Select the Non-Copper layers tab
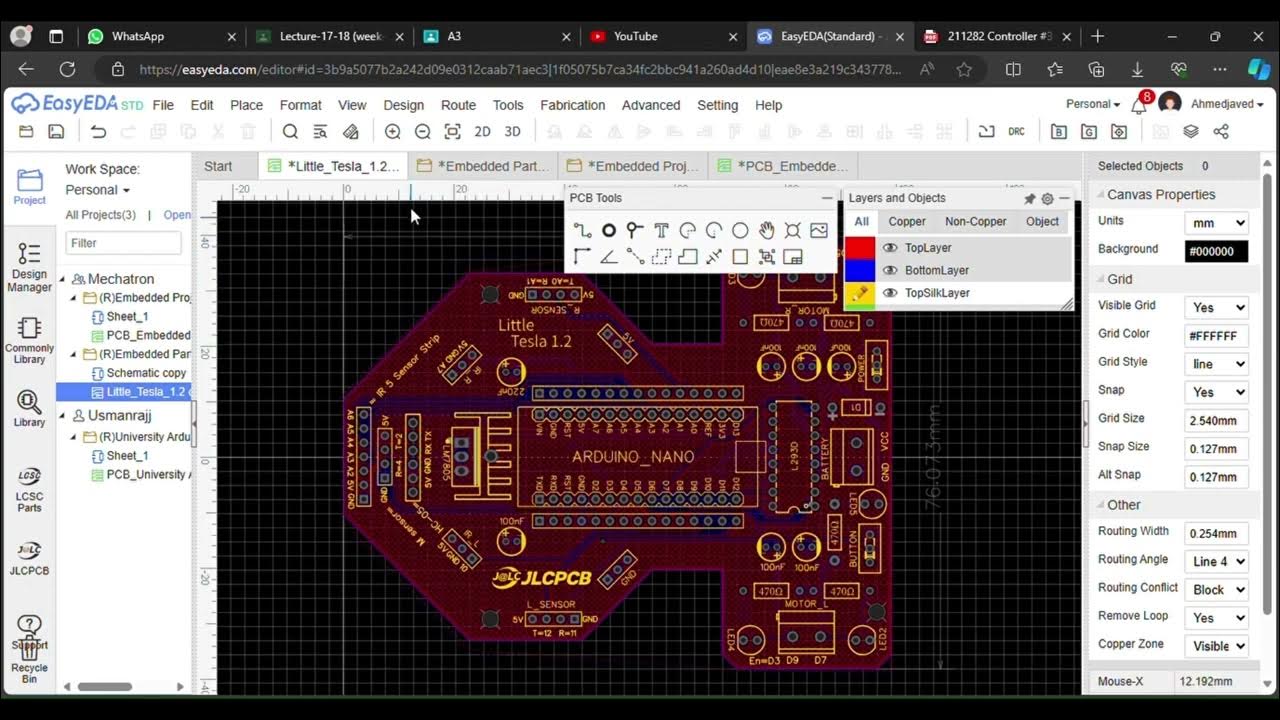1280x720 pixels. coord(976,222)
